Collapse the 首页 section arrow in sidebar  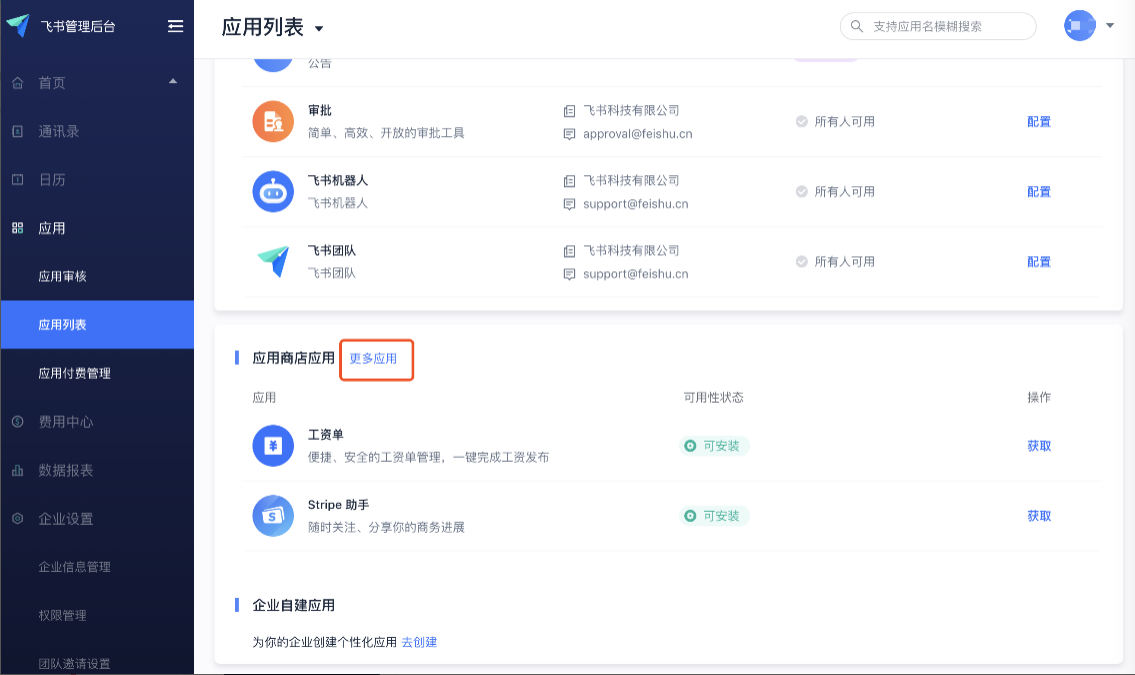(173, 81)
